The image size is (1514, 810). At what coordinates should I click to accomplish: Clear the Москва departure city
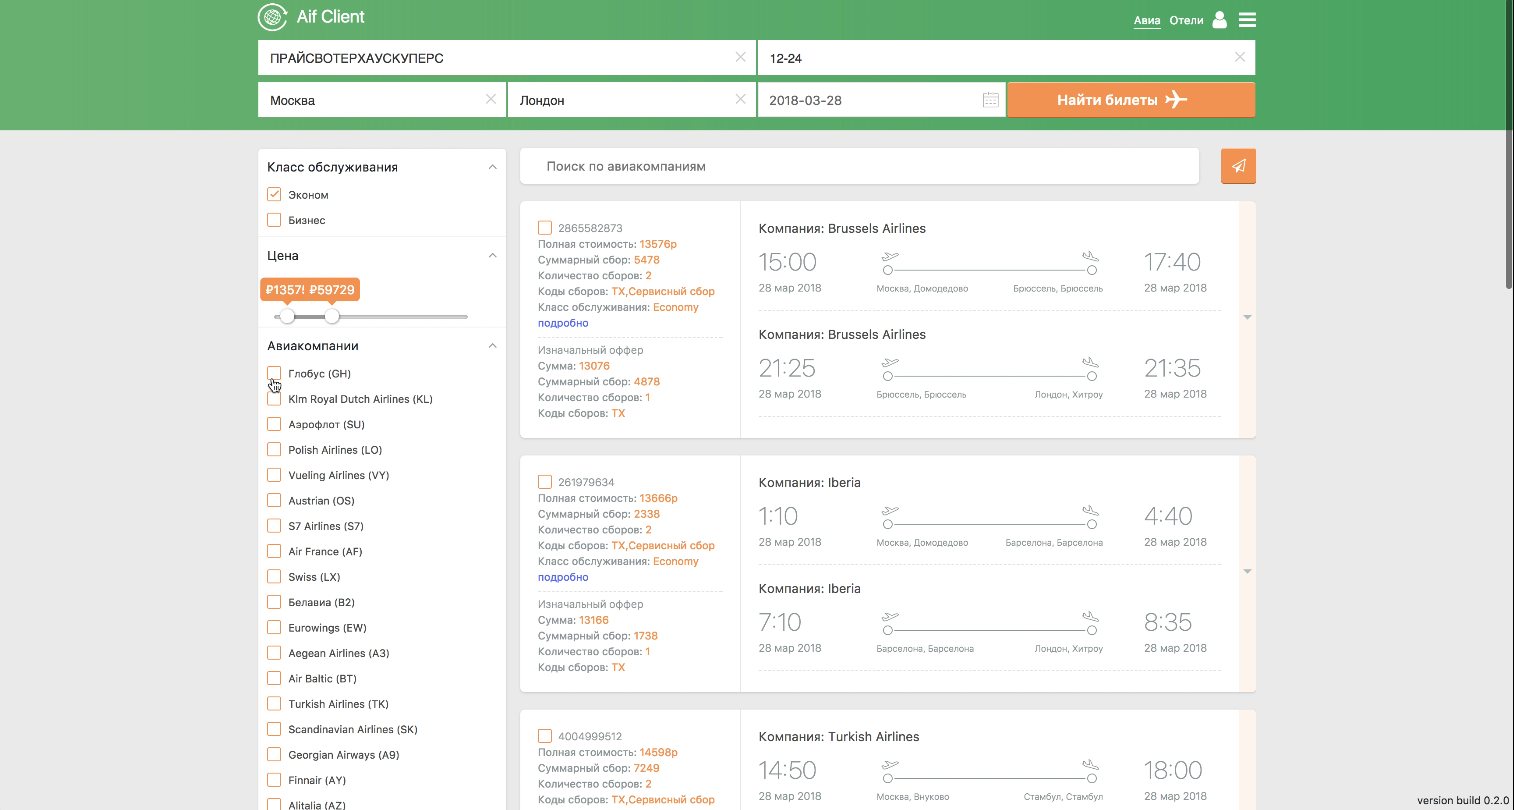pos(490,99)
